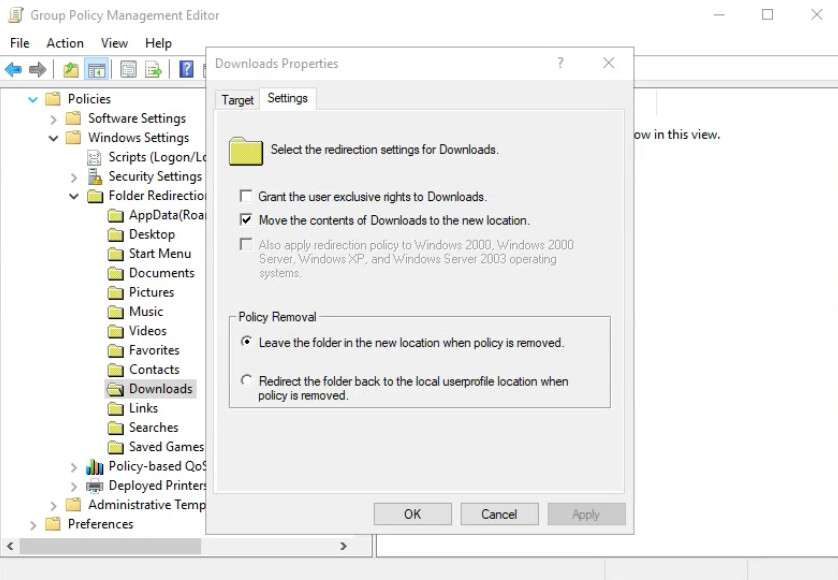Click the Export List toolbar icon
Viewport: 838px width, 580px height.
(x=155, y=69)
